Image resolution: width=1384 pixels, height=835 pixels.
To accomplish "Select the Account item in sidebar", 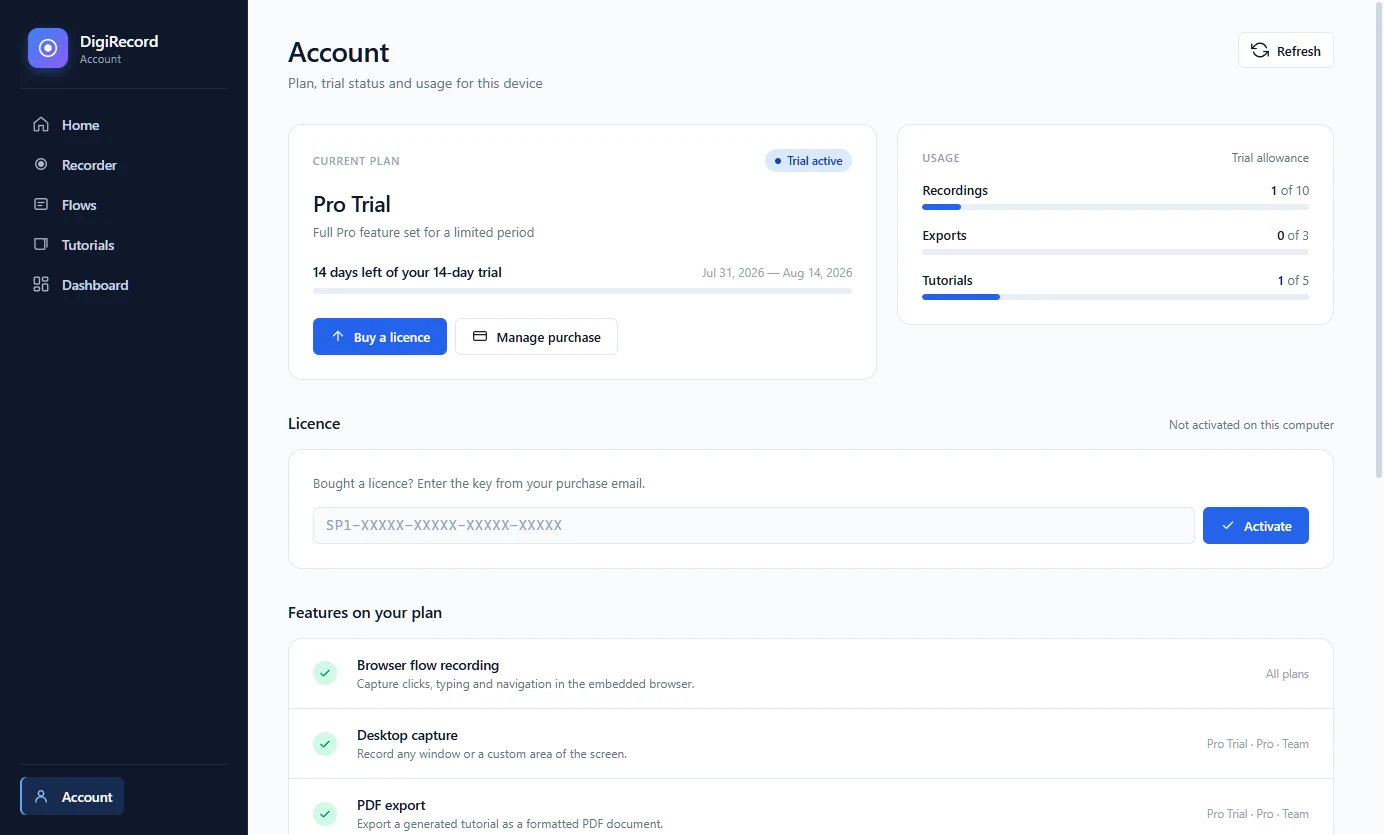I will click(72, 797).
